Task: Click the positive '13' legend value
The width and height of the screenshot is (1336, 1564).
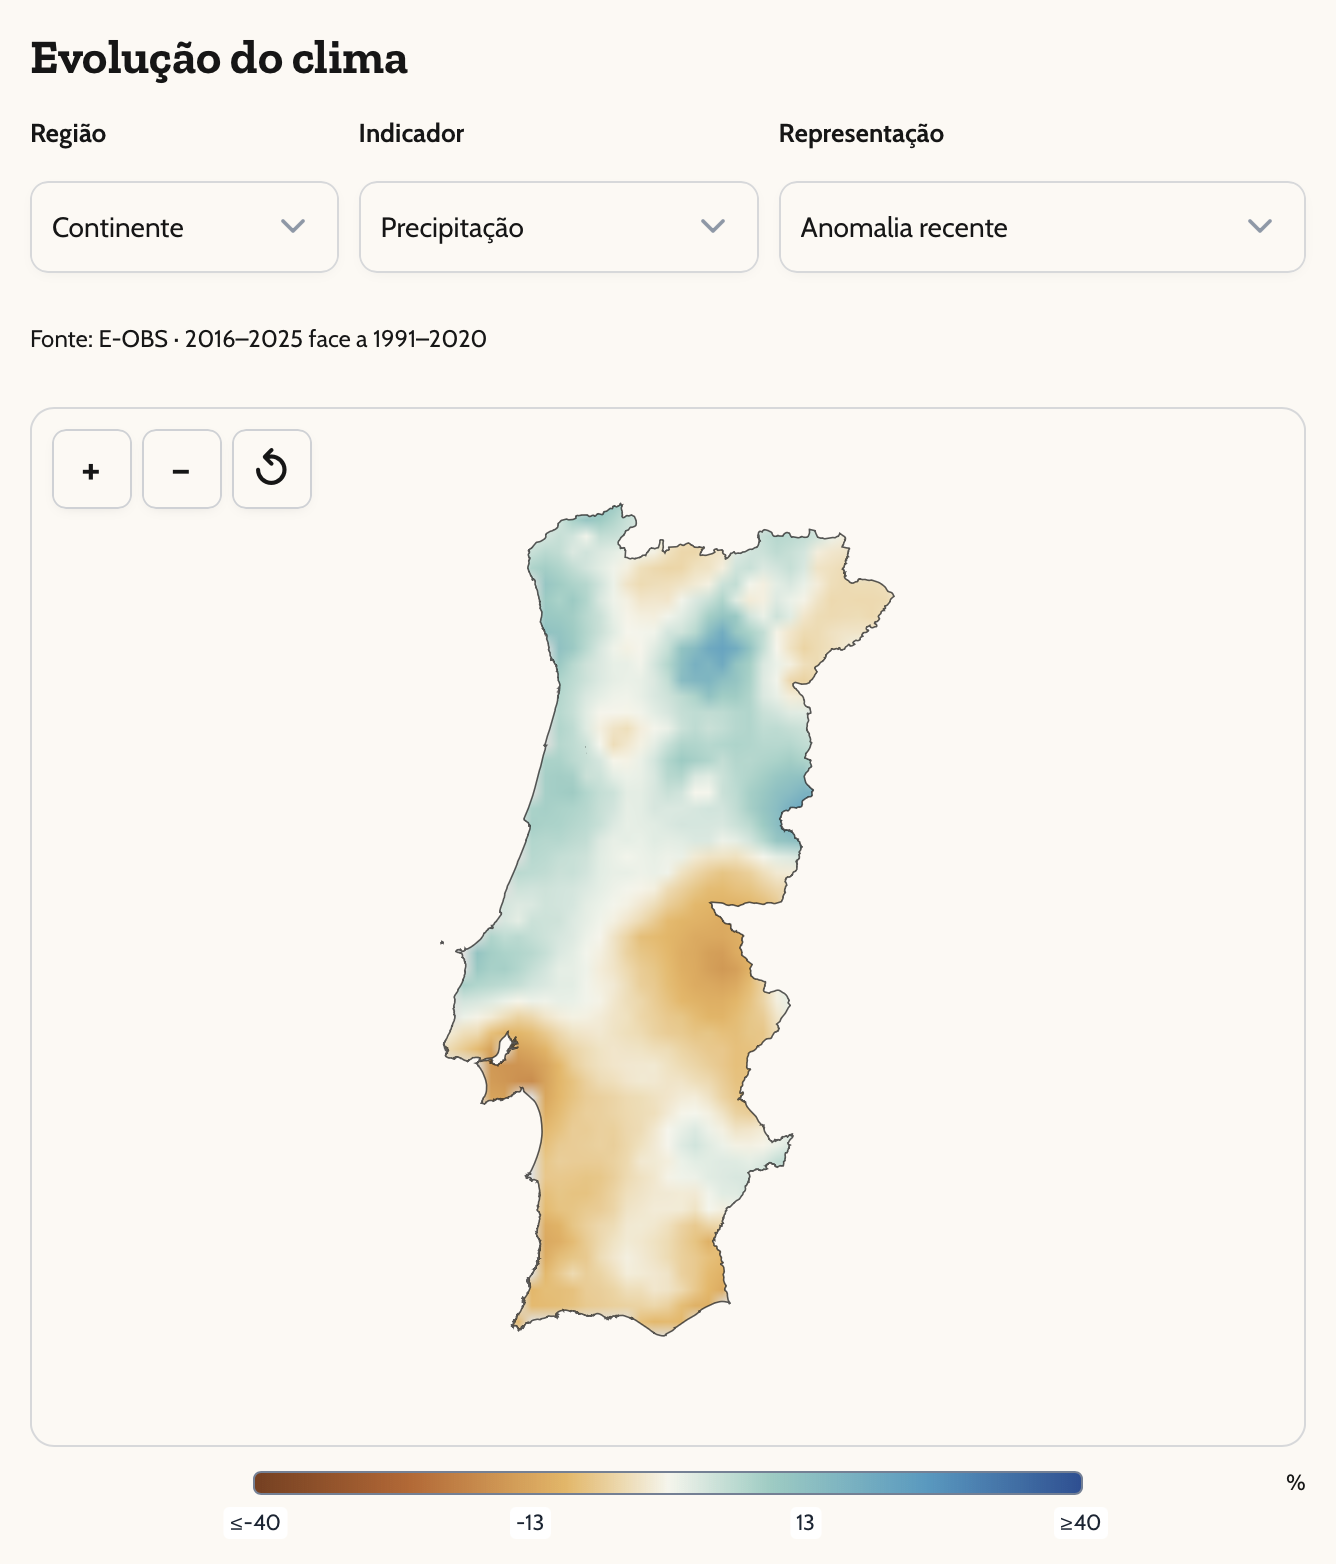Action: [805, 1523]
